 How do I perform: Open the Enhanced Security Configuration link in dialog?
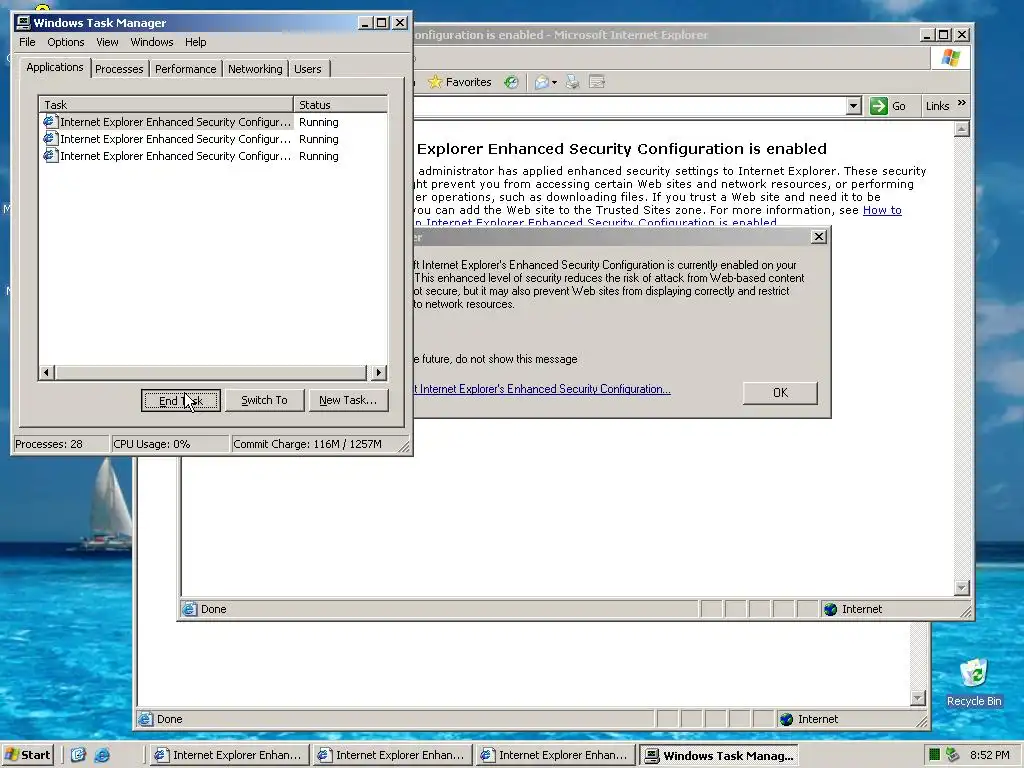point(542,389)
